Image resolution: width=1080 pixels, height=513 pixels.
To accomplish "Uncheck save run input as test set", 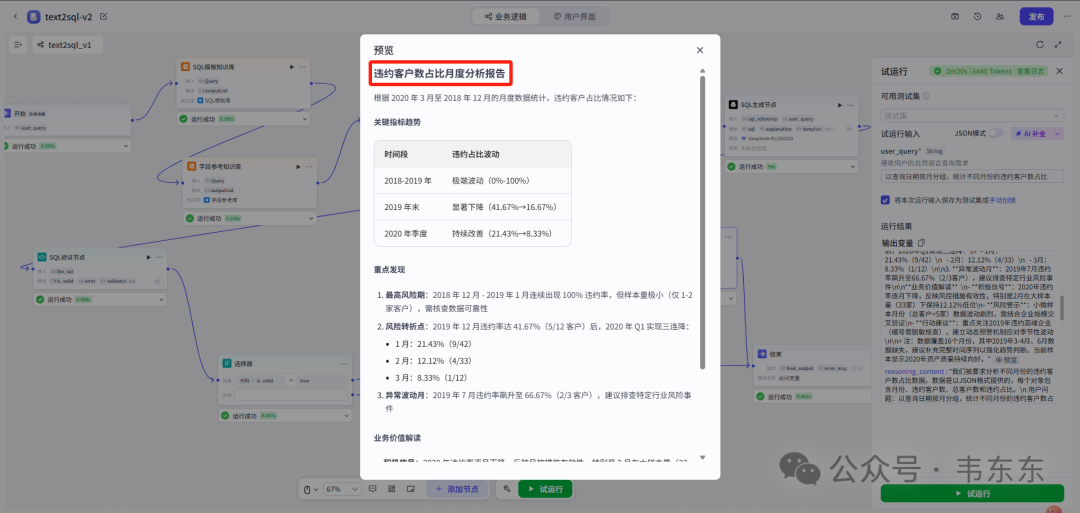I will click(885, 200).
